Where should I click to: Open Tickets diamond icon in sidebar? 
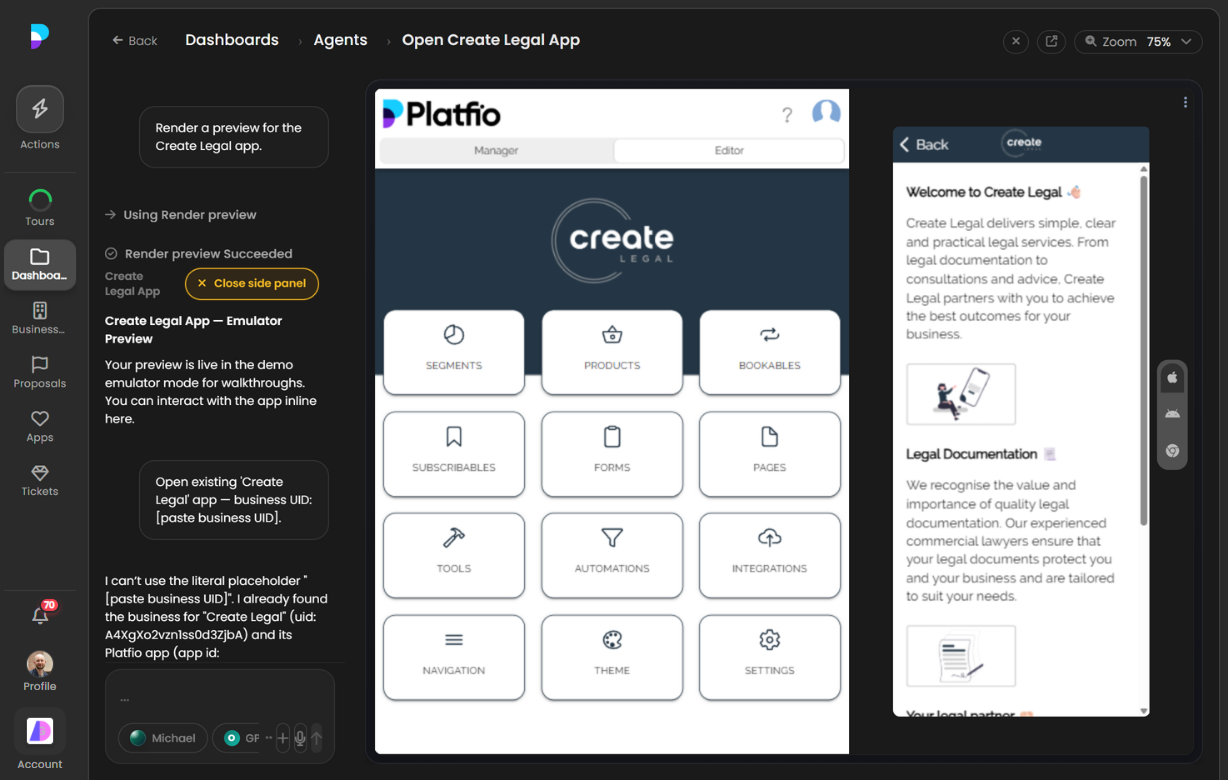[x=40, y=480]
